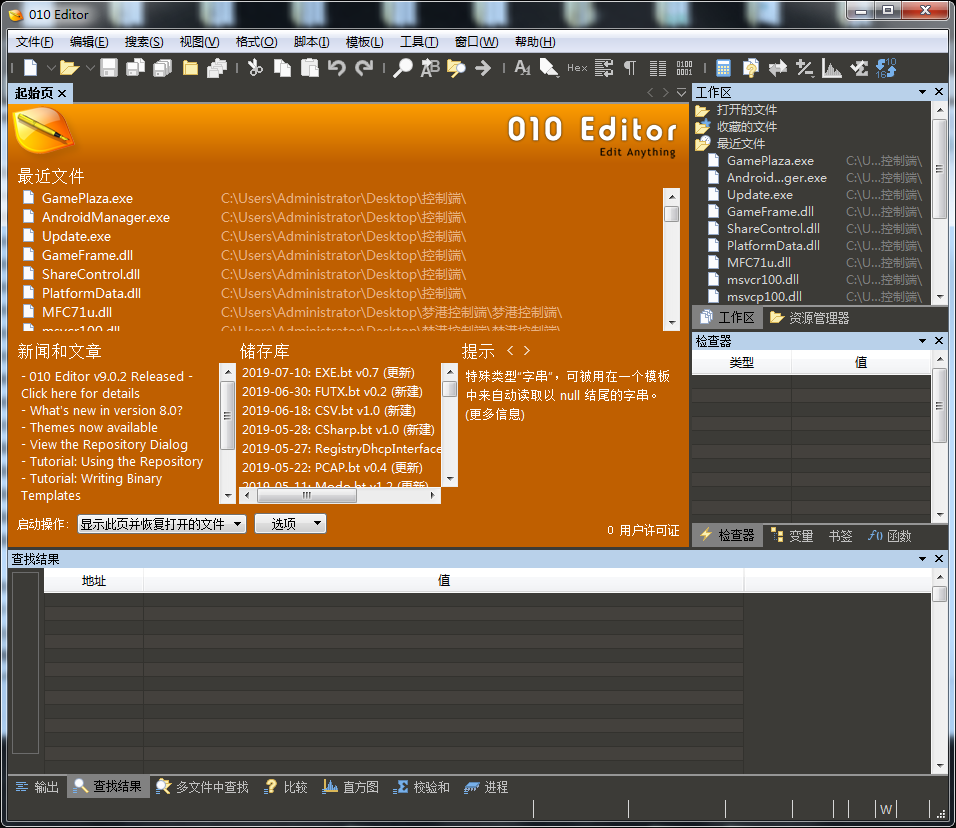The width and height of the screenshot is (956, 828).
Task: Open the 启动操作 startup action dropdown
Action: pyautogui.click(x=162, y=524)
